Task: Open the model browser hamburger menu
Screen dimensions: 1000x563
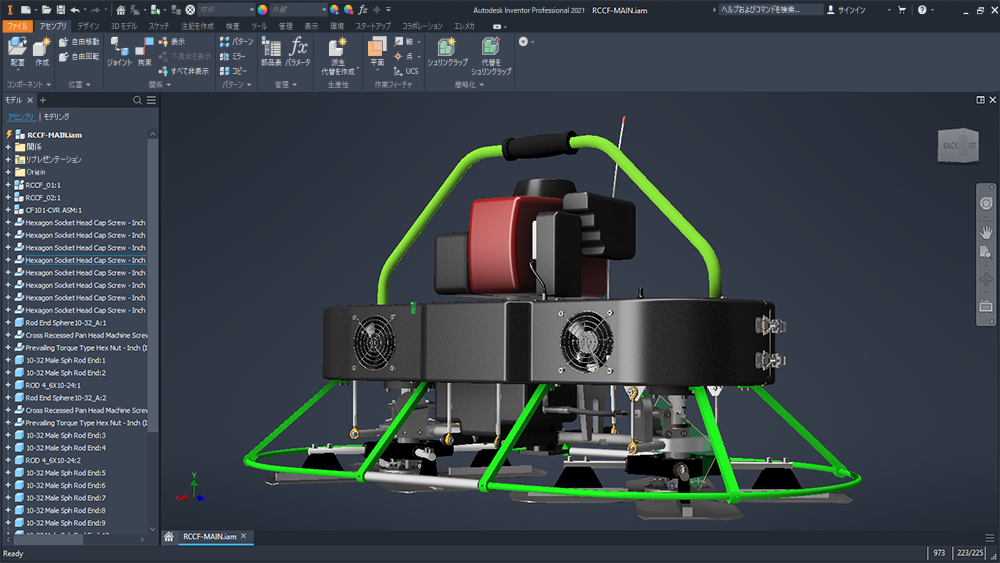Action: point(151,100)
